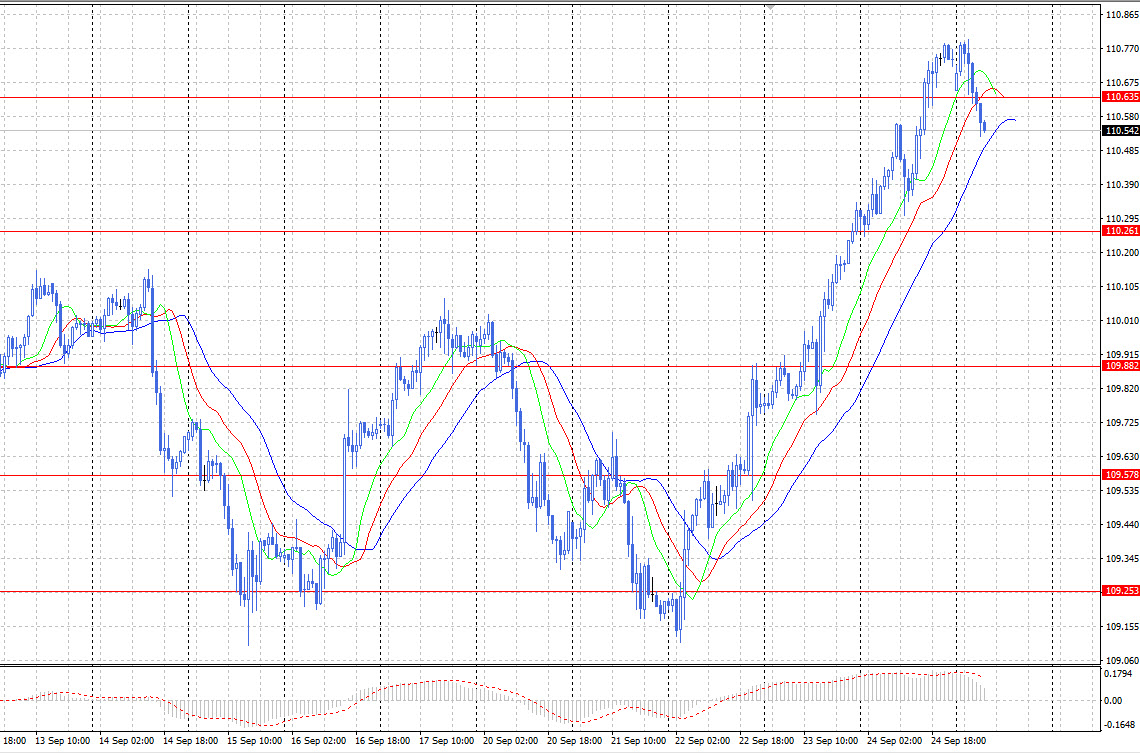Click the 109.915 value on price scale
Image resolution: width=1140 pixels, height=754 pixels.
point(1122,354)
